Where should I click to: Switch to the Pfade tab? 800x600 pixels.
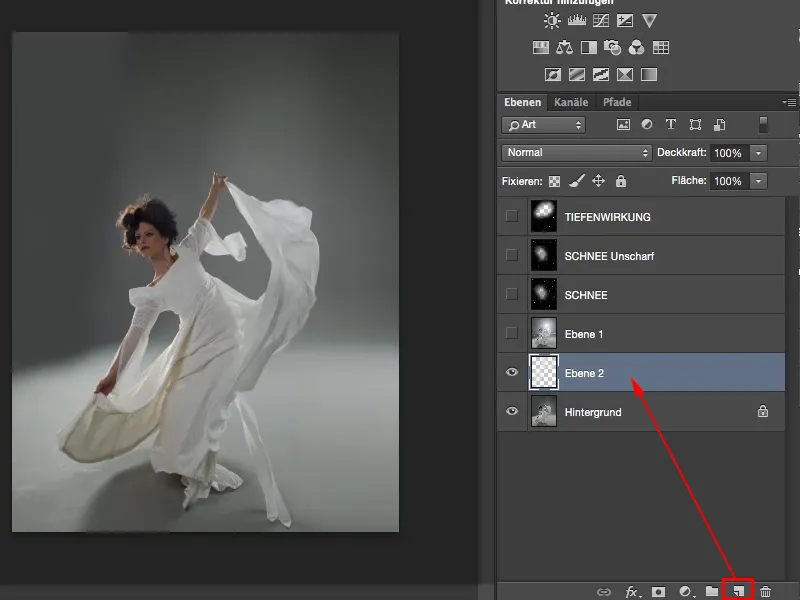(617, 102)
